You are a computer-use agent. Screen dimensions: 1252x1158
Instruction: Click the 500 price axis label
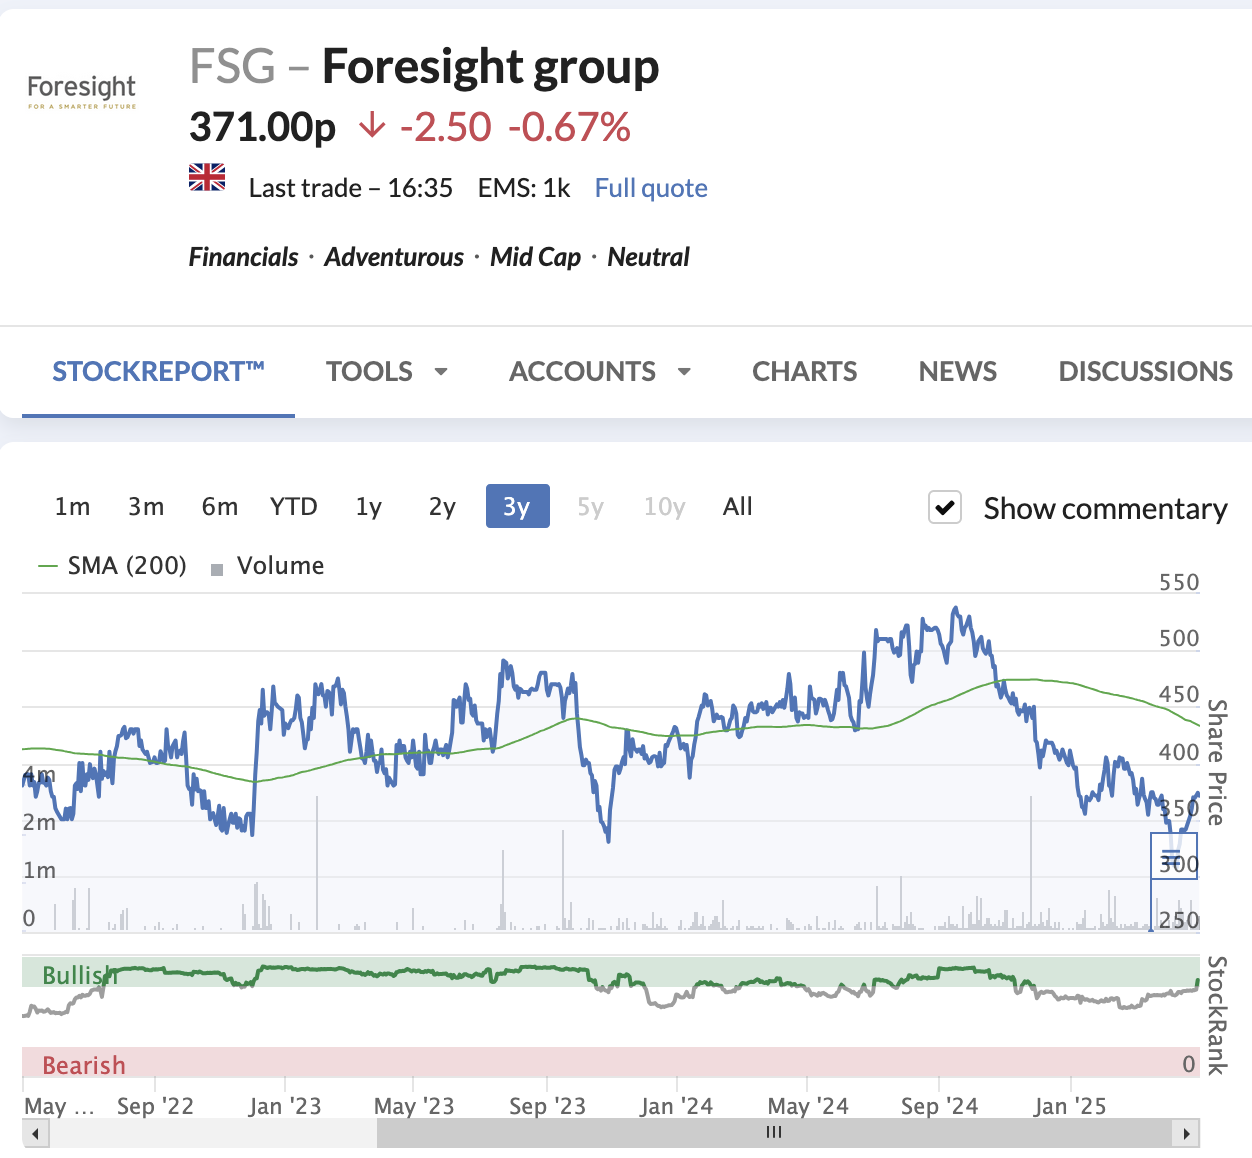click(1179, 638)
